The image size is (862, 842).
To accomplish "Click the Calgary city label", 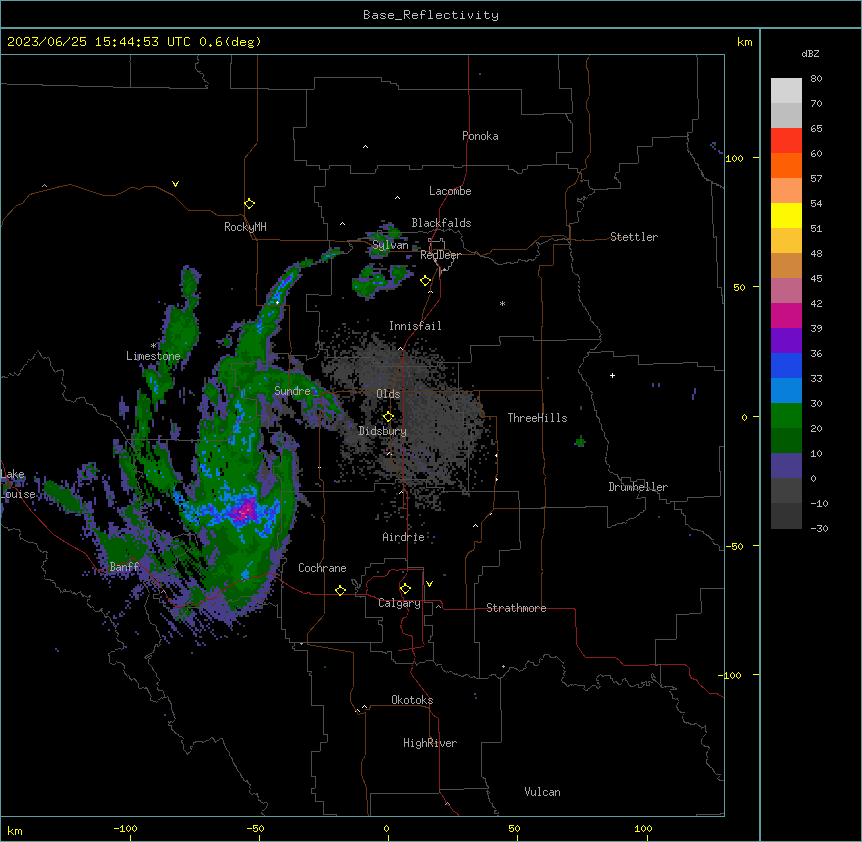I will pos(399,603).
